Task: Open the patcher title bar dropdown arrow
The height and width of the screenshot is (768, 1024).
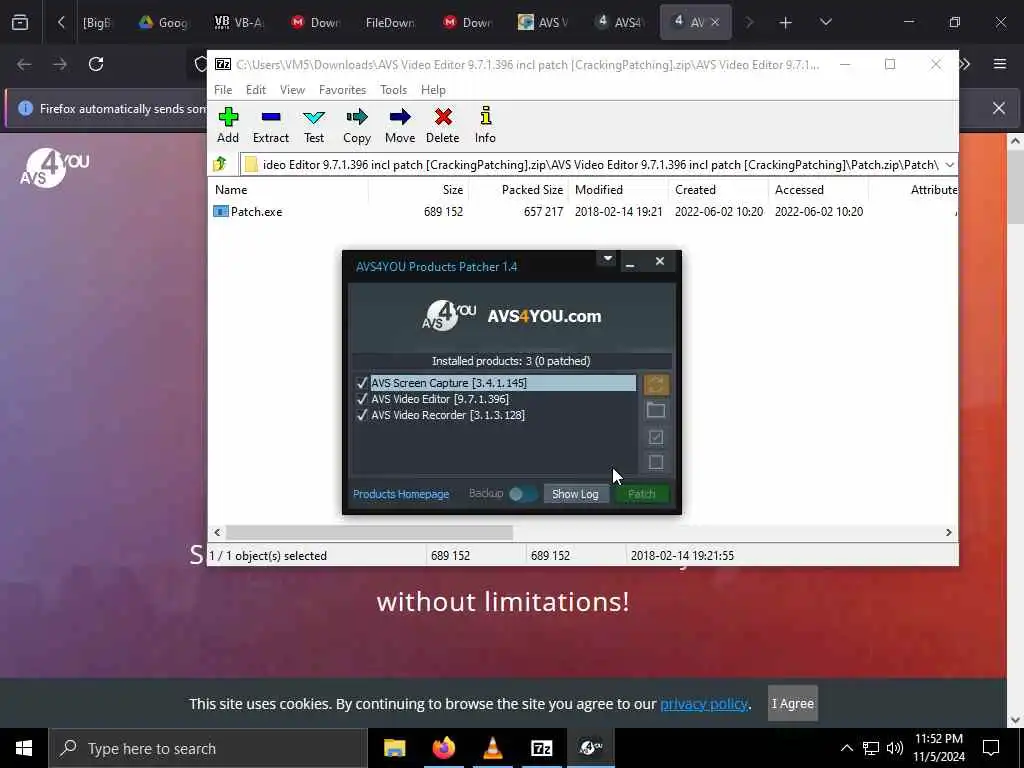Action: coord(607,259)
